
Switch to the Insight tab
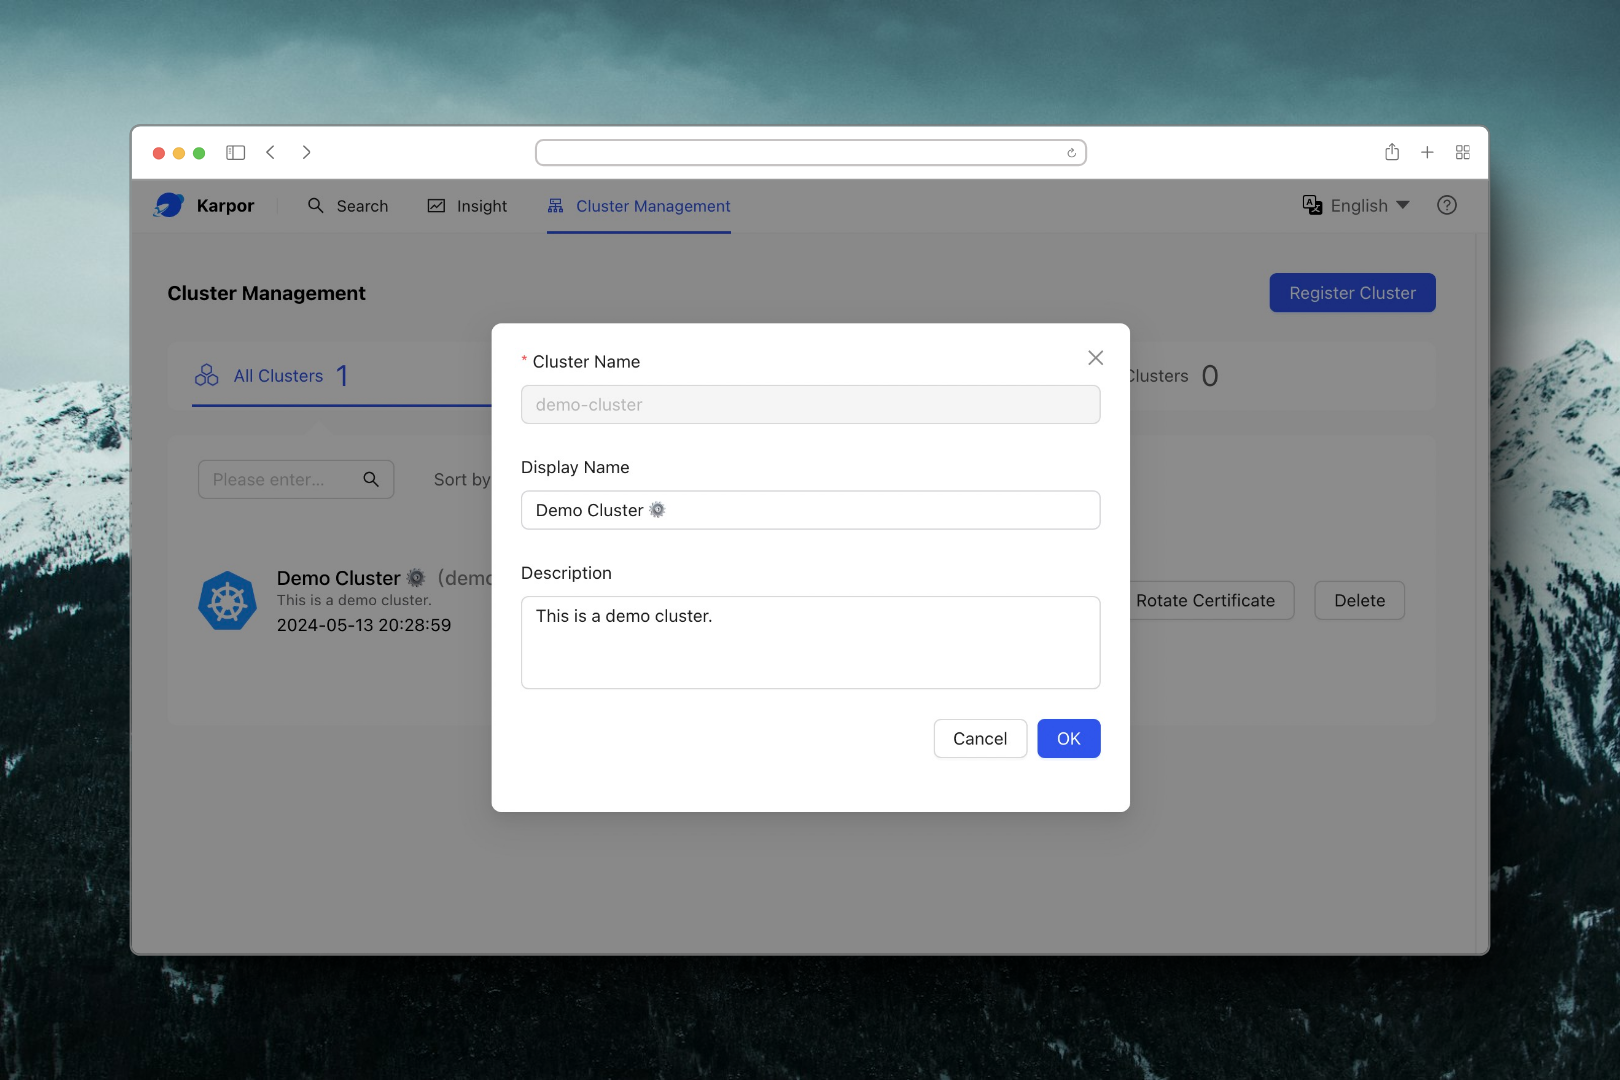click(x=468, y=206)
